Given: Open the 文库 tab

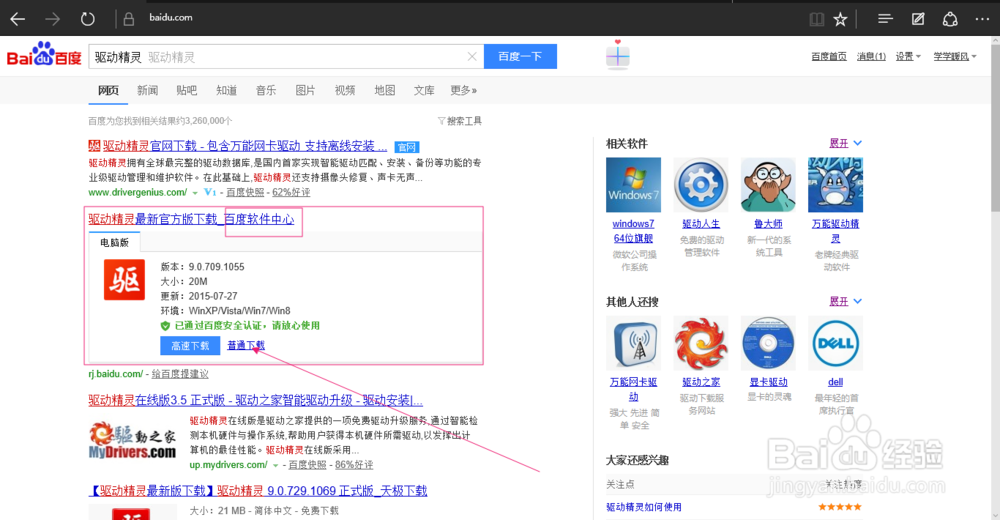Looking at the screenshot, I should click(424, 91).
